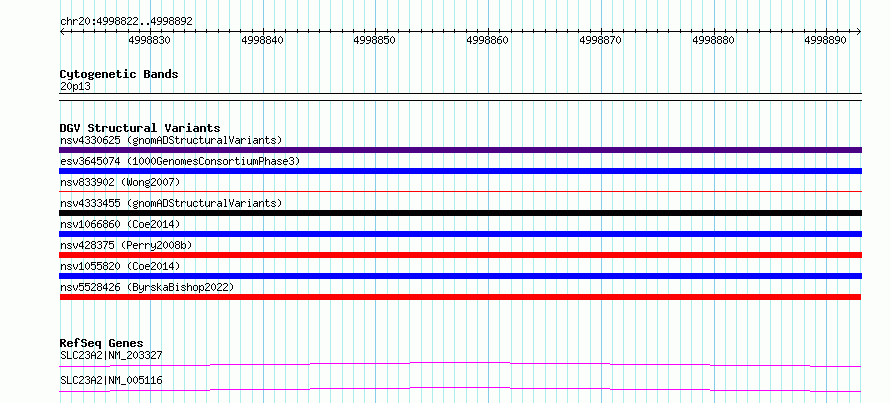Open the SLC23A2|NM_005116 gene label
Image resolution: width=890 pixels, height=403 pixels.
(111, 380)
